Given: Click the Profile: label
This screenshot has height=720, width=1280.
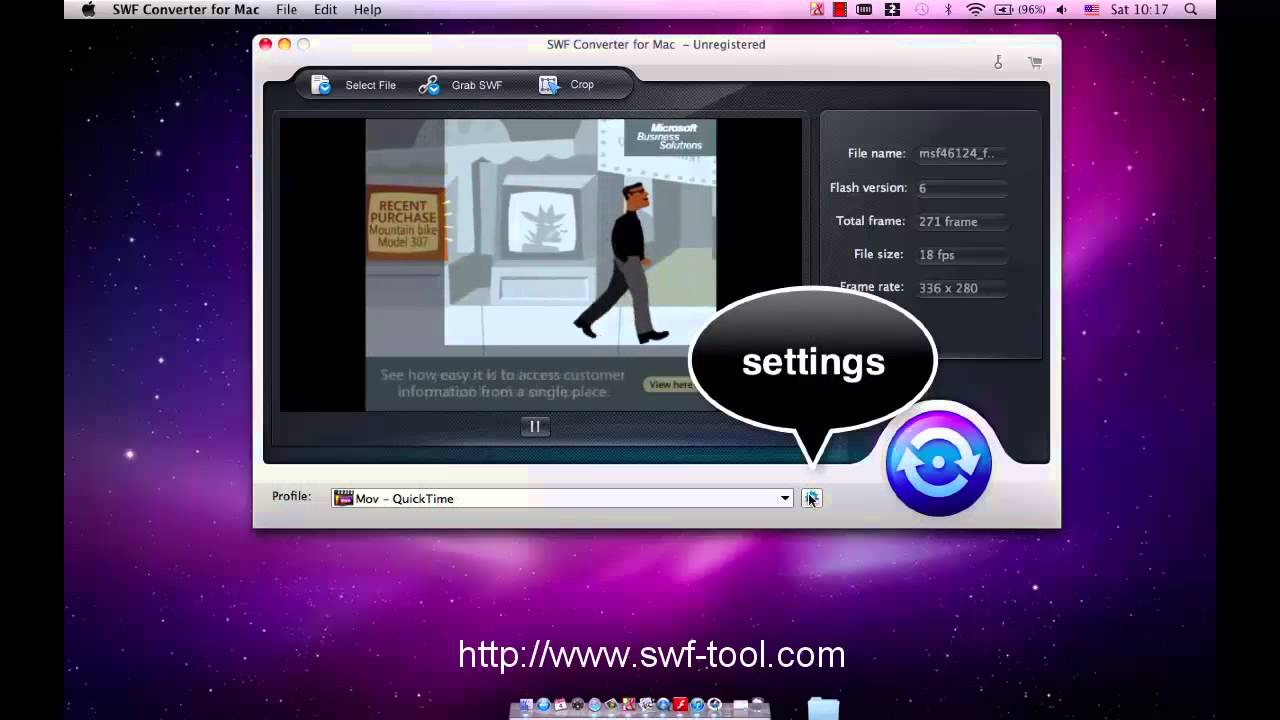Looking at the screenshot, I should (x=291, y=496).
